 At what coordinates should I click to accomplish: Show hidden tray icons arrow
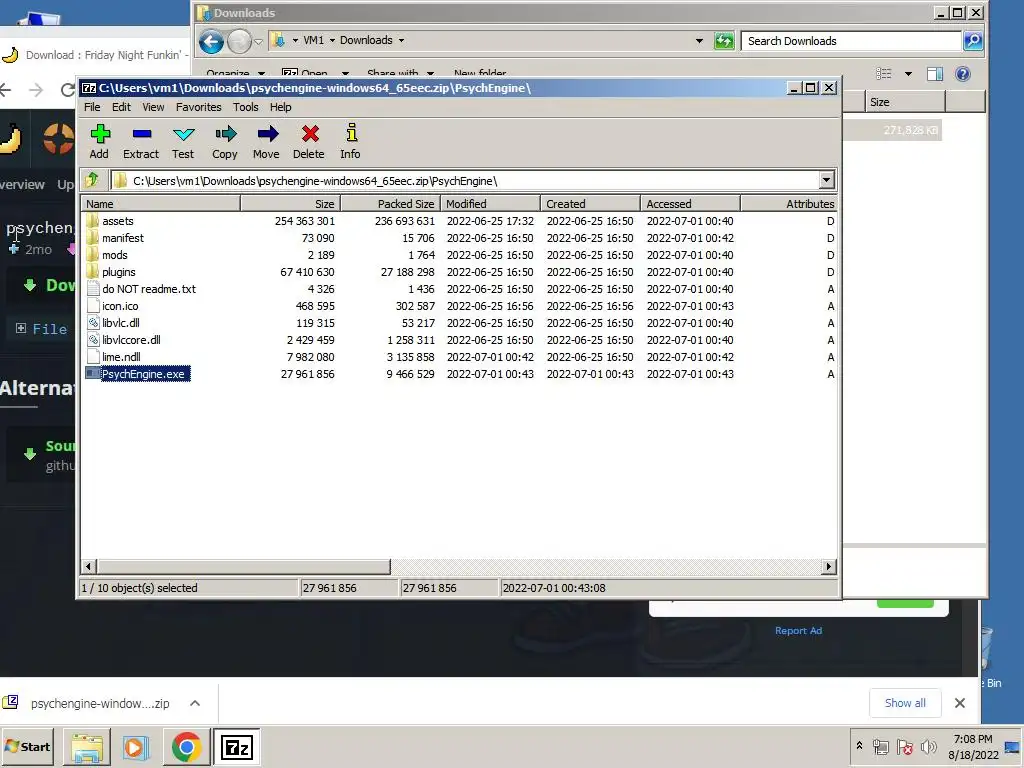[x=859, y=745]
